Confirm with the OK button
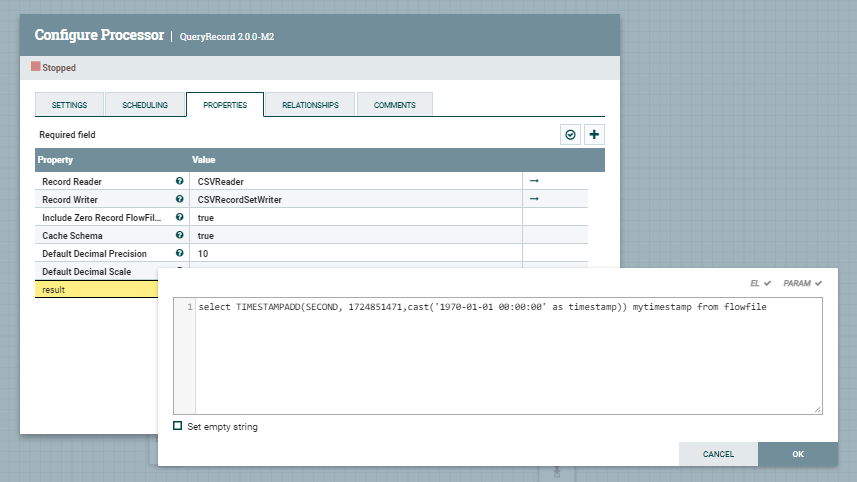 798,454
